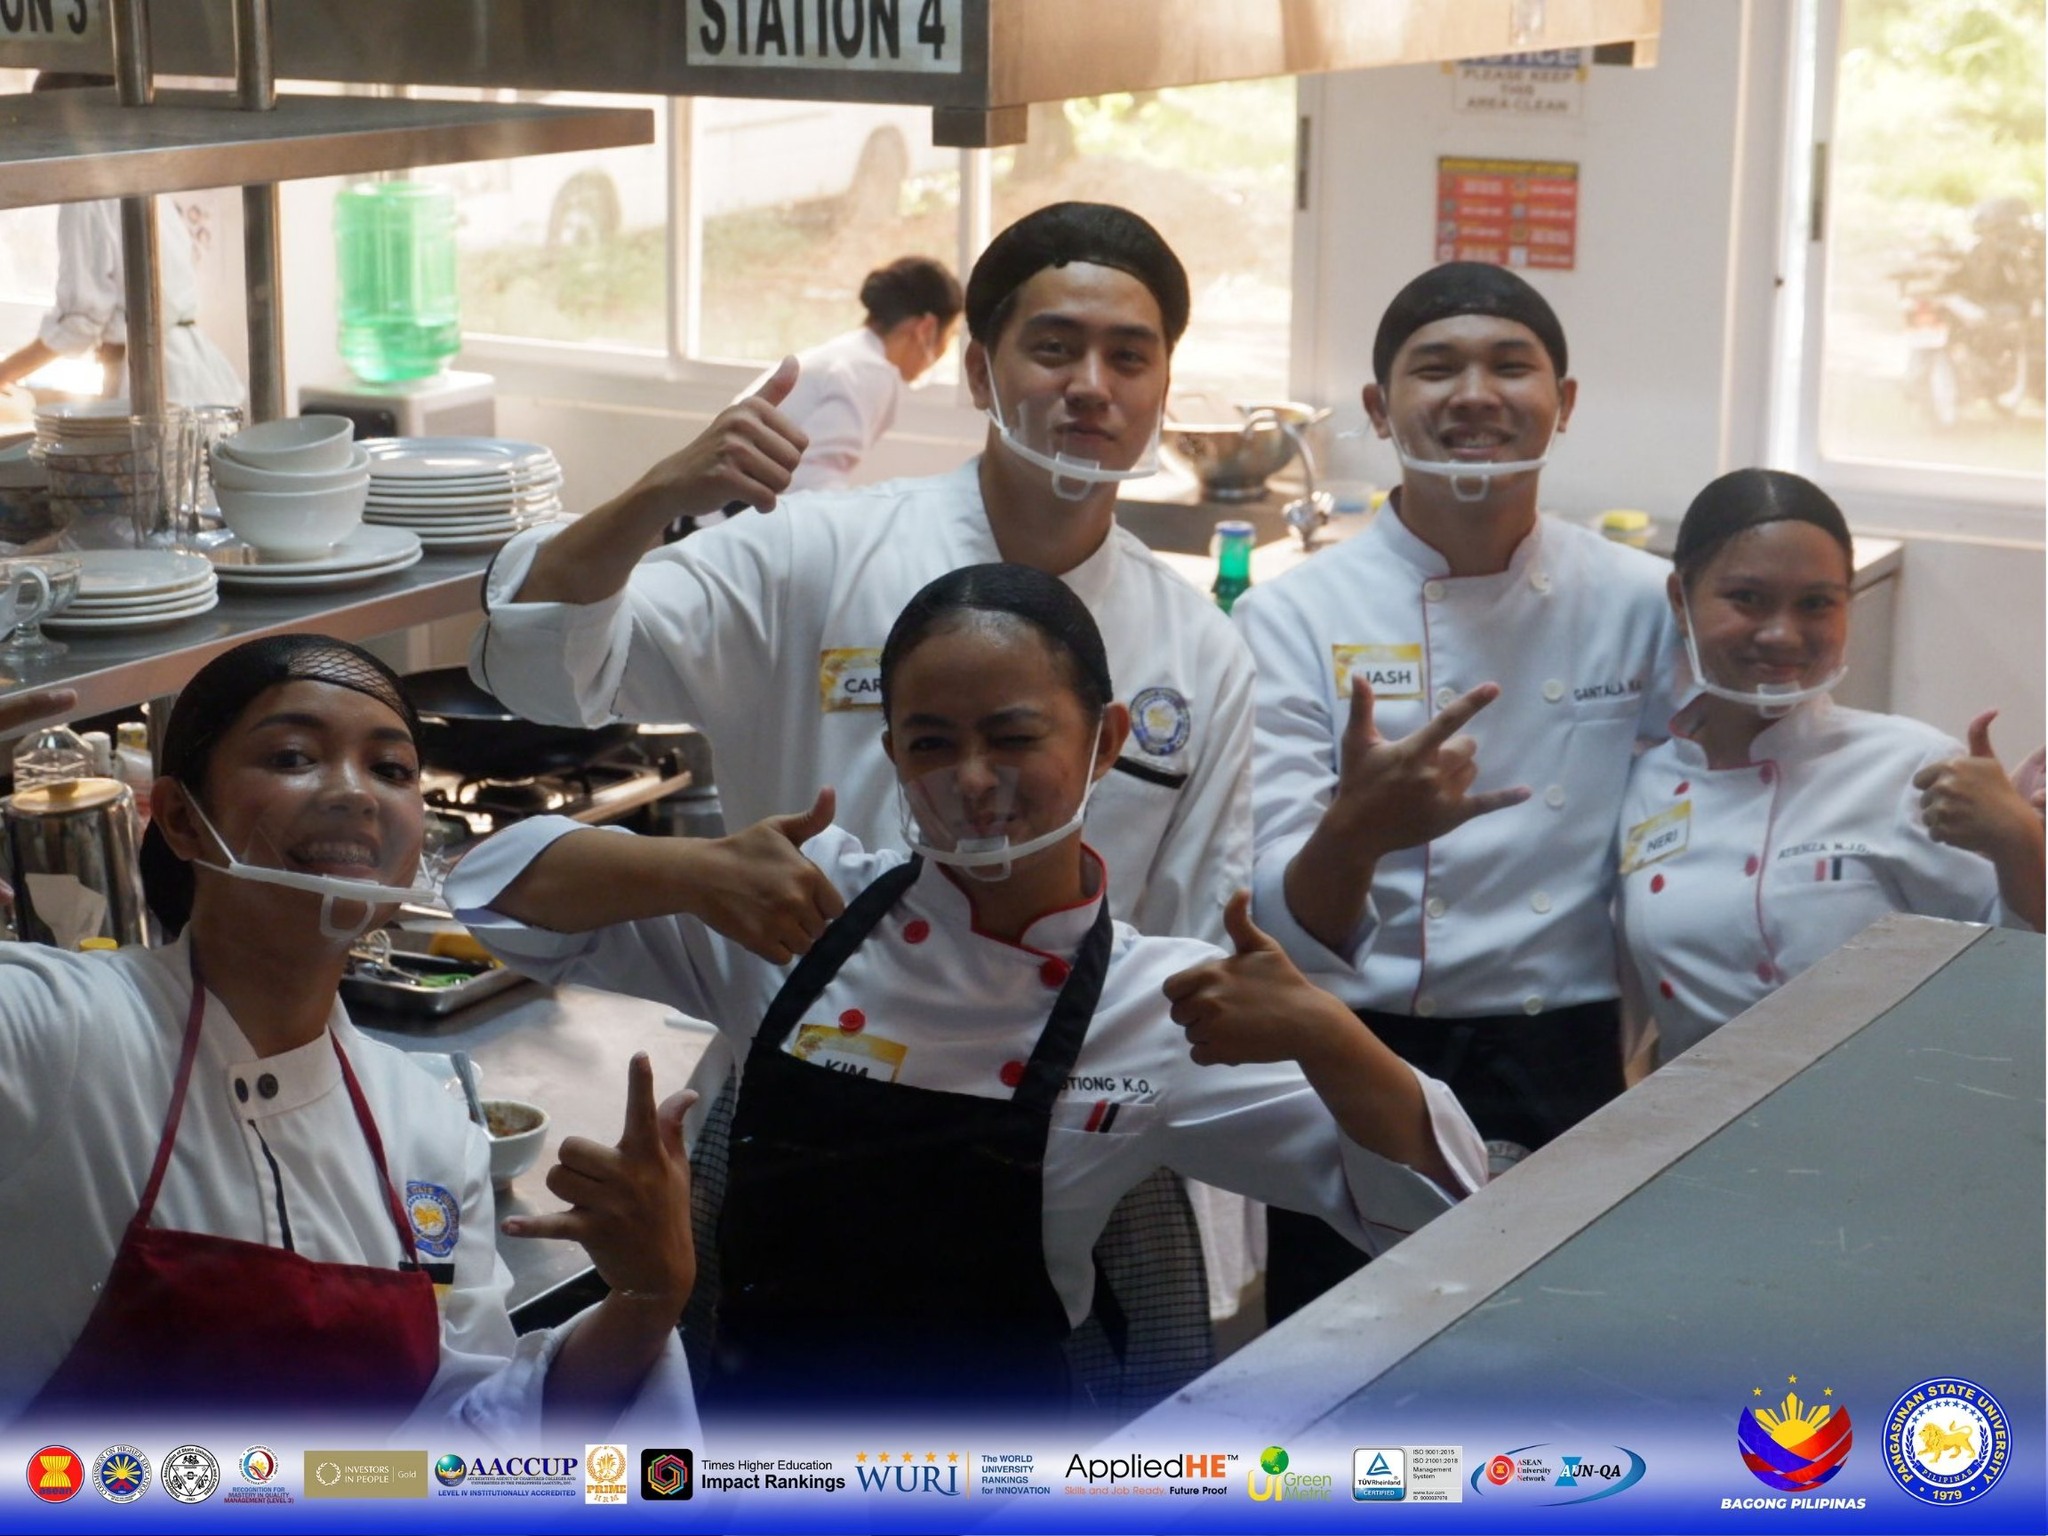Click the NERI name tag
This screenshot has width=2048, height=1536.
click(1654, 838)
